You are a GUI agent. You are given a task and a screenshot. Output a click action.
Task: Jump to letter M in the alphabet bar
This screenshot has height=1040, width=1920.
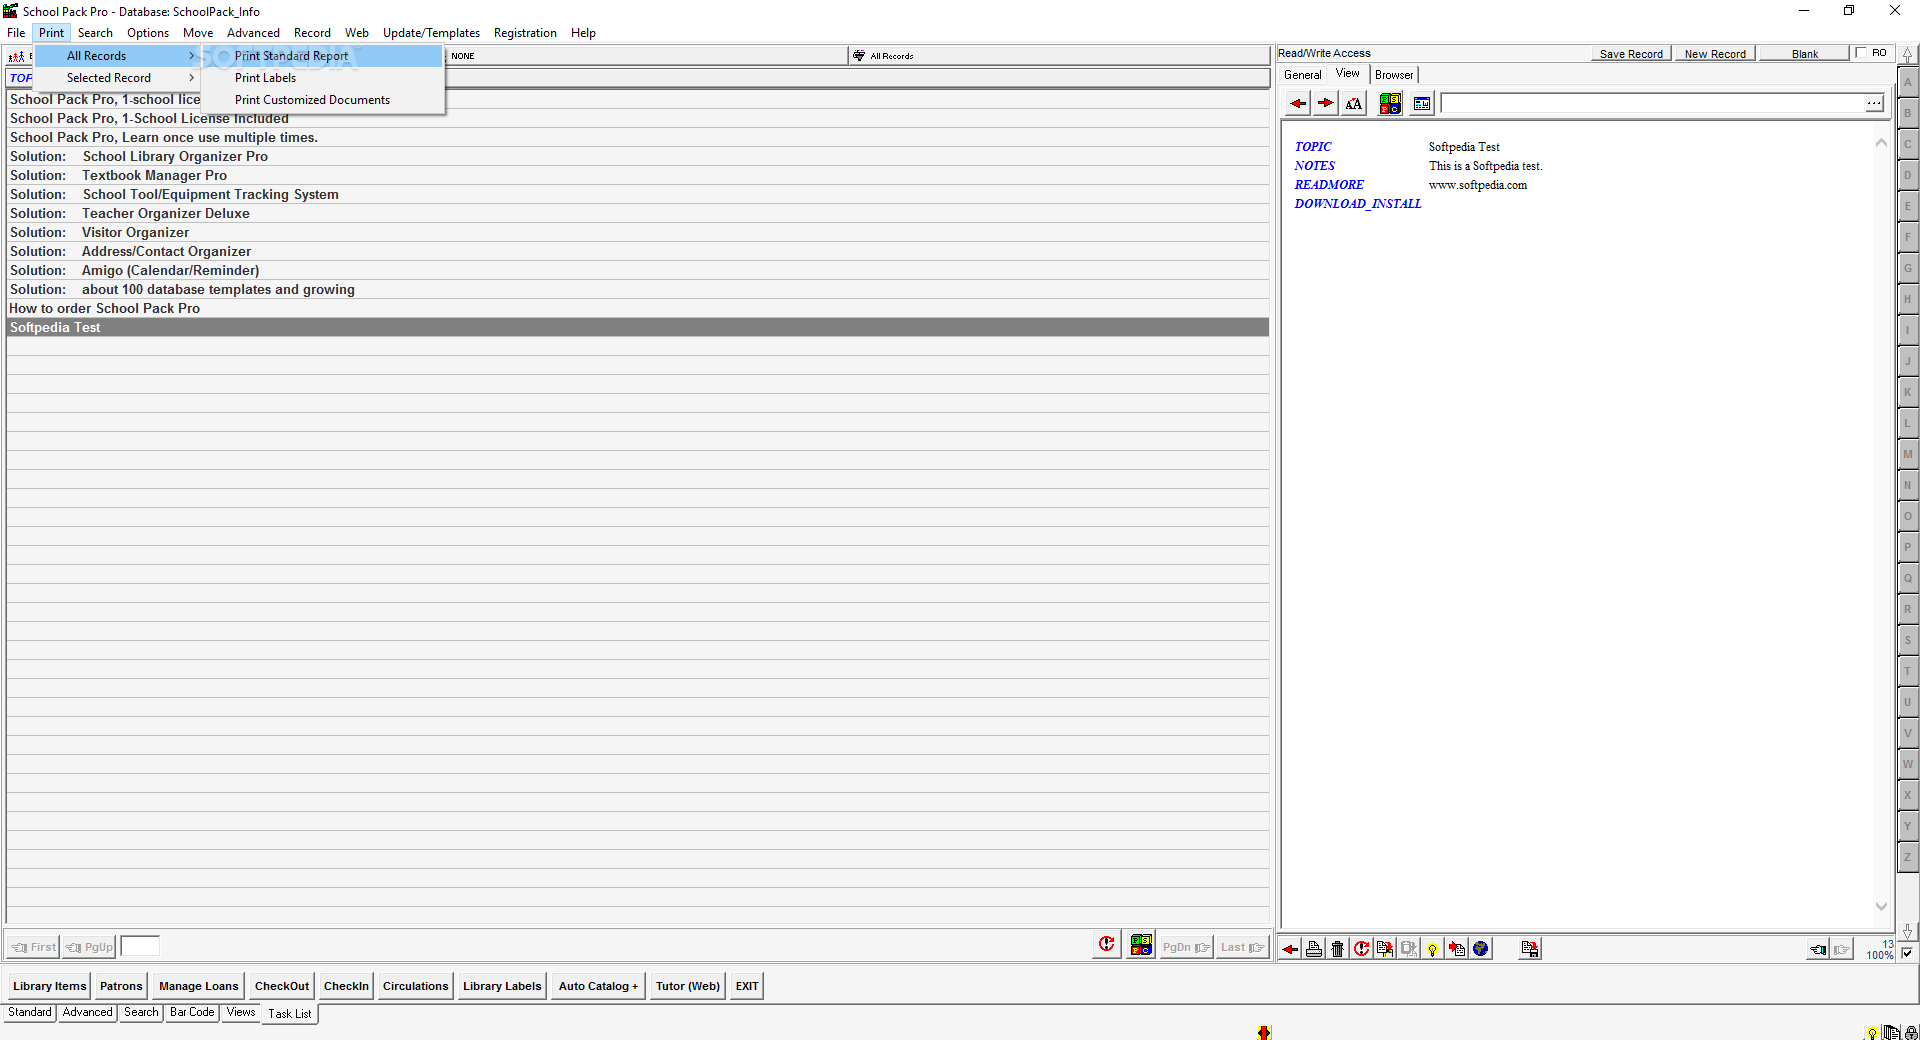1908,454
